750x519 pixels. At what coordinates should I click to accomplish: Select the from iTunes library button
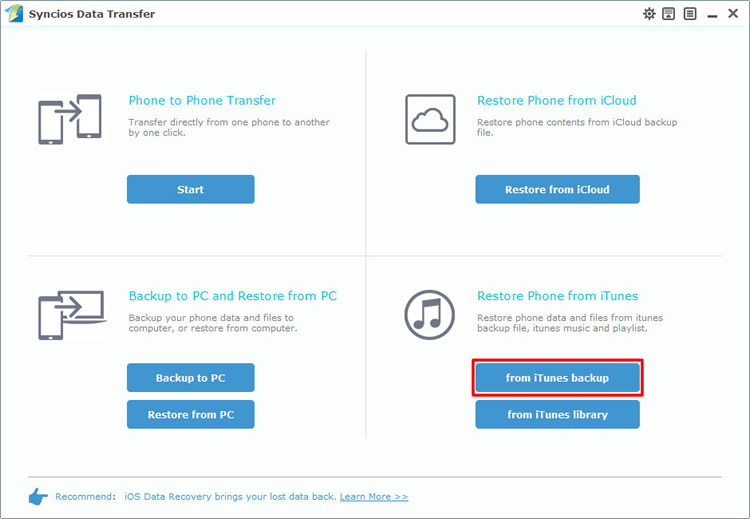point(557,414)
